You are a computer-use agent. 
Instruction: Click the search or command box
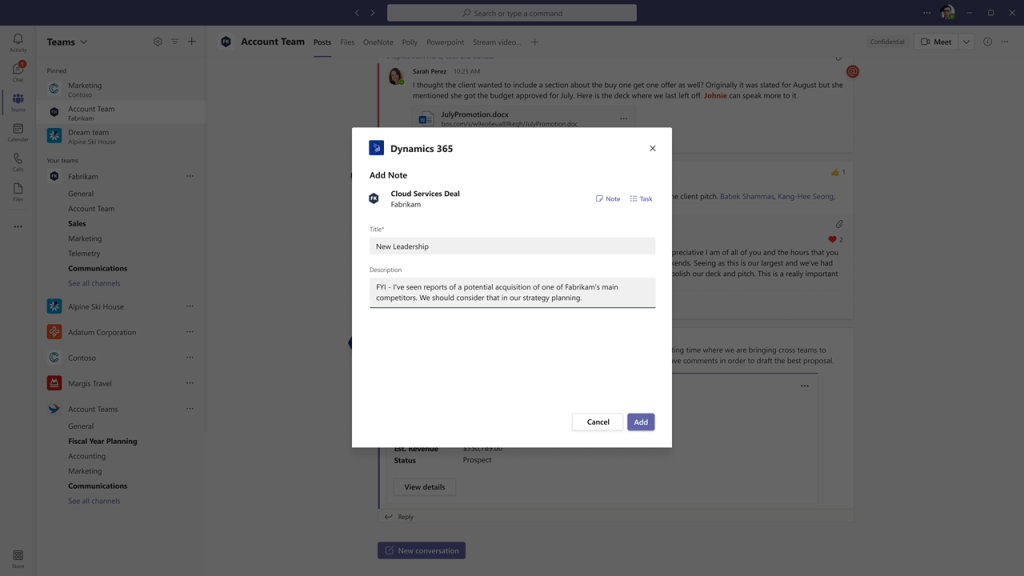[x=512, y=13]
